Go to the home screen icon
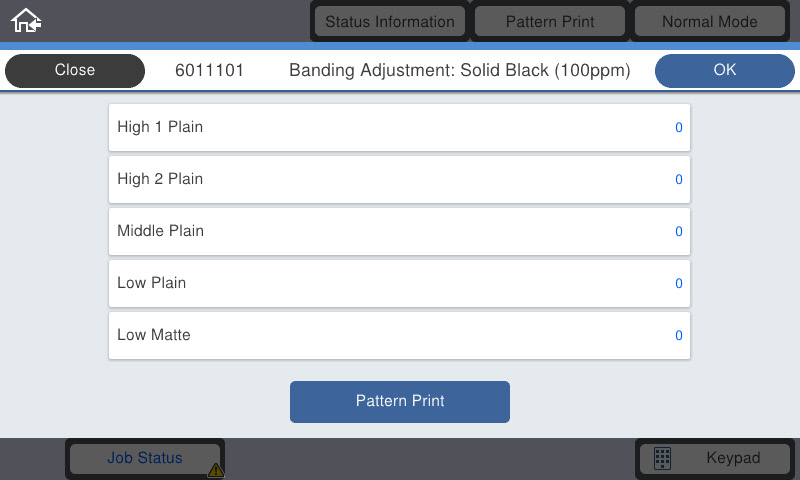Image resolution: width=800 pixels, height=480 pixels. (26, 21)
